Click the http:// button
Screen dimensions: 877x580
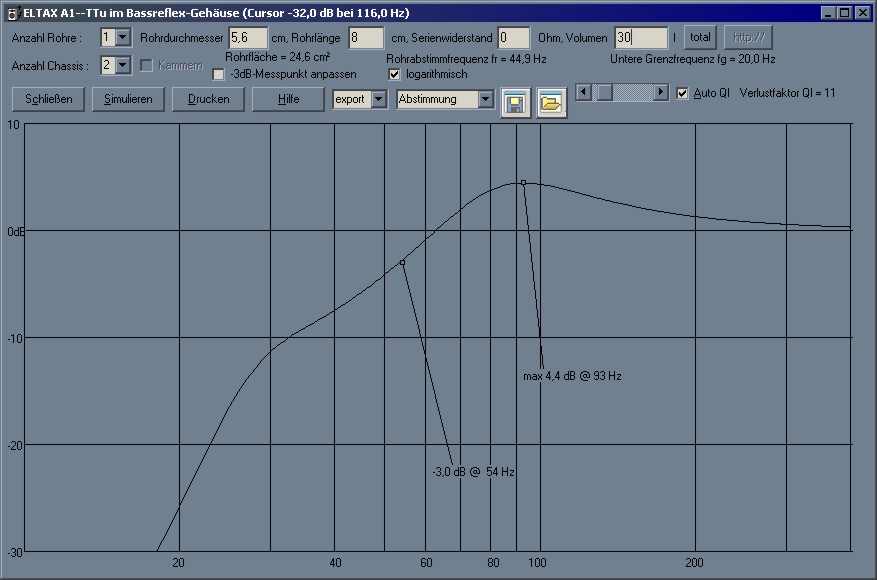click(748, 37)
